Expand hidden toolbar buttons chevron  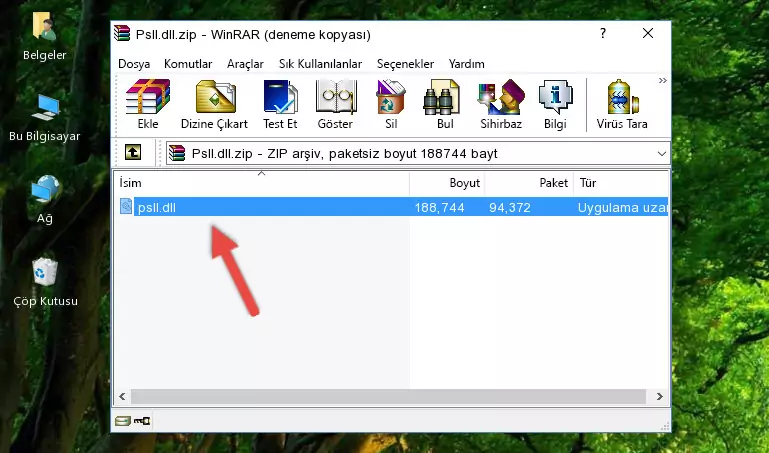[663, 81]
